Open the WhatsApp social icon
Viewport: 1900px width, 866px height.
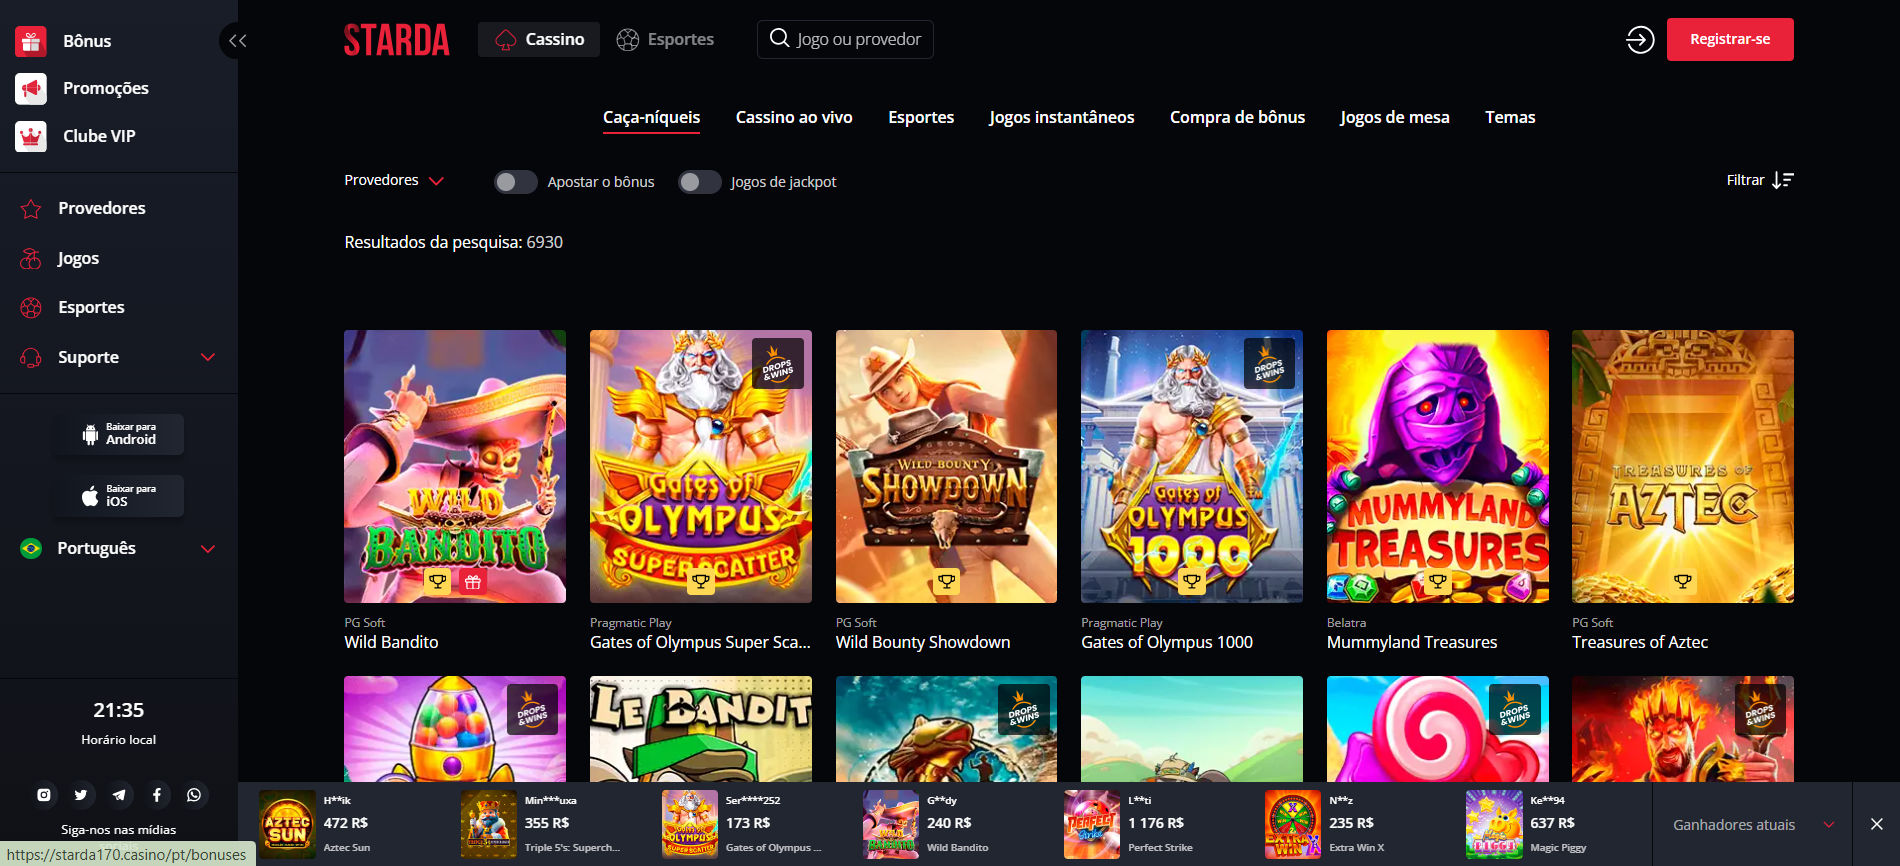coord(194,795)
